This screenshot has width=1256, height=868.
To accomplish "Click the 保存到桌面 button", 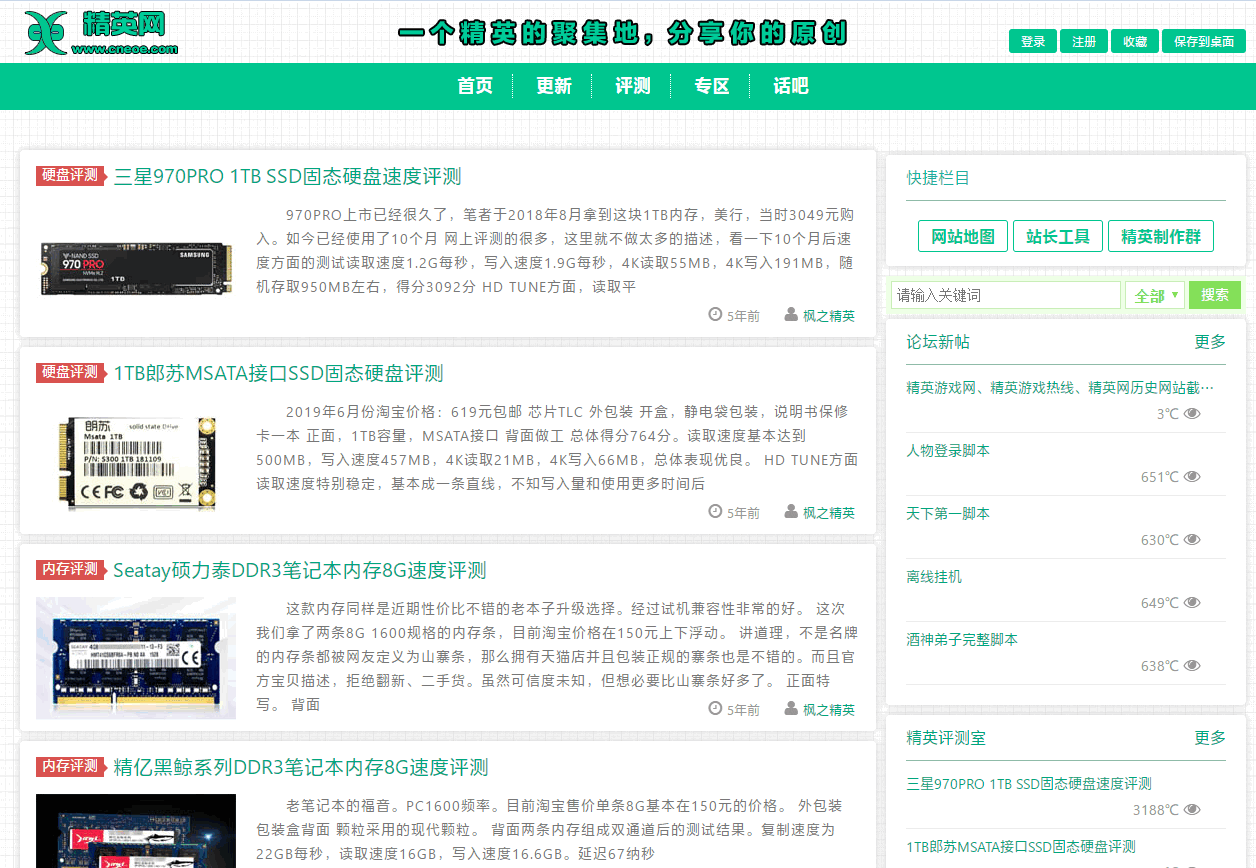I will tap(1203, 41).
